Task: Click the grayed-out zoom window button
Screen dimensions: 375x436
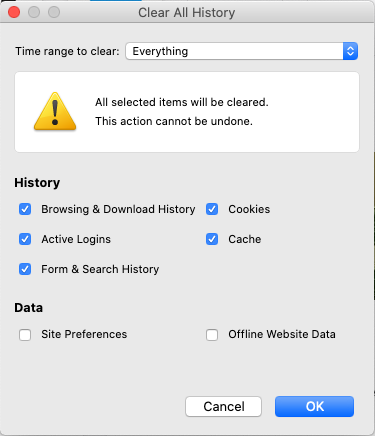Action: point(54,12)
